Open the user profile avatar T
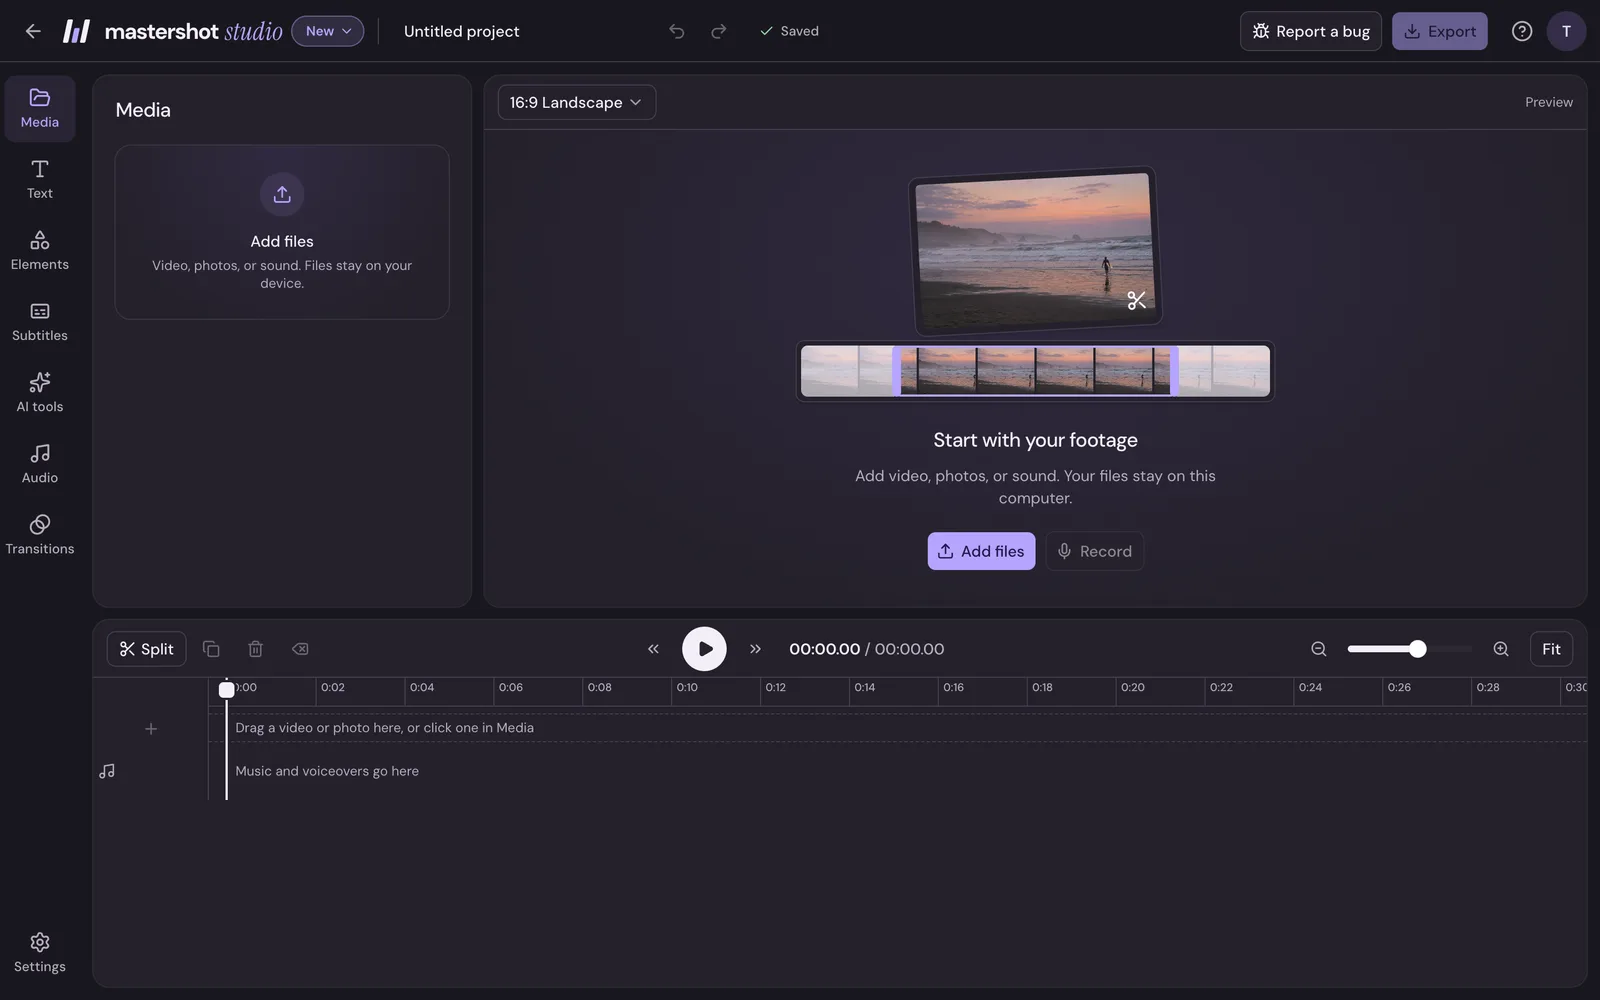1600x1000 pixels. tap(1566, 31)
